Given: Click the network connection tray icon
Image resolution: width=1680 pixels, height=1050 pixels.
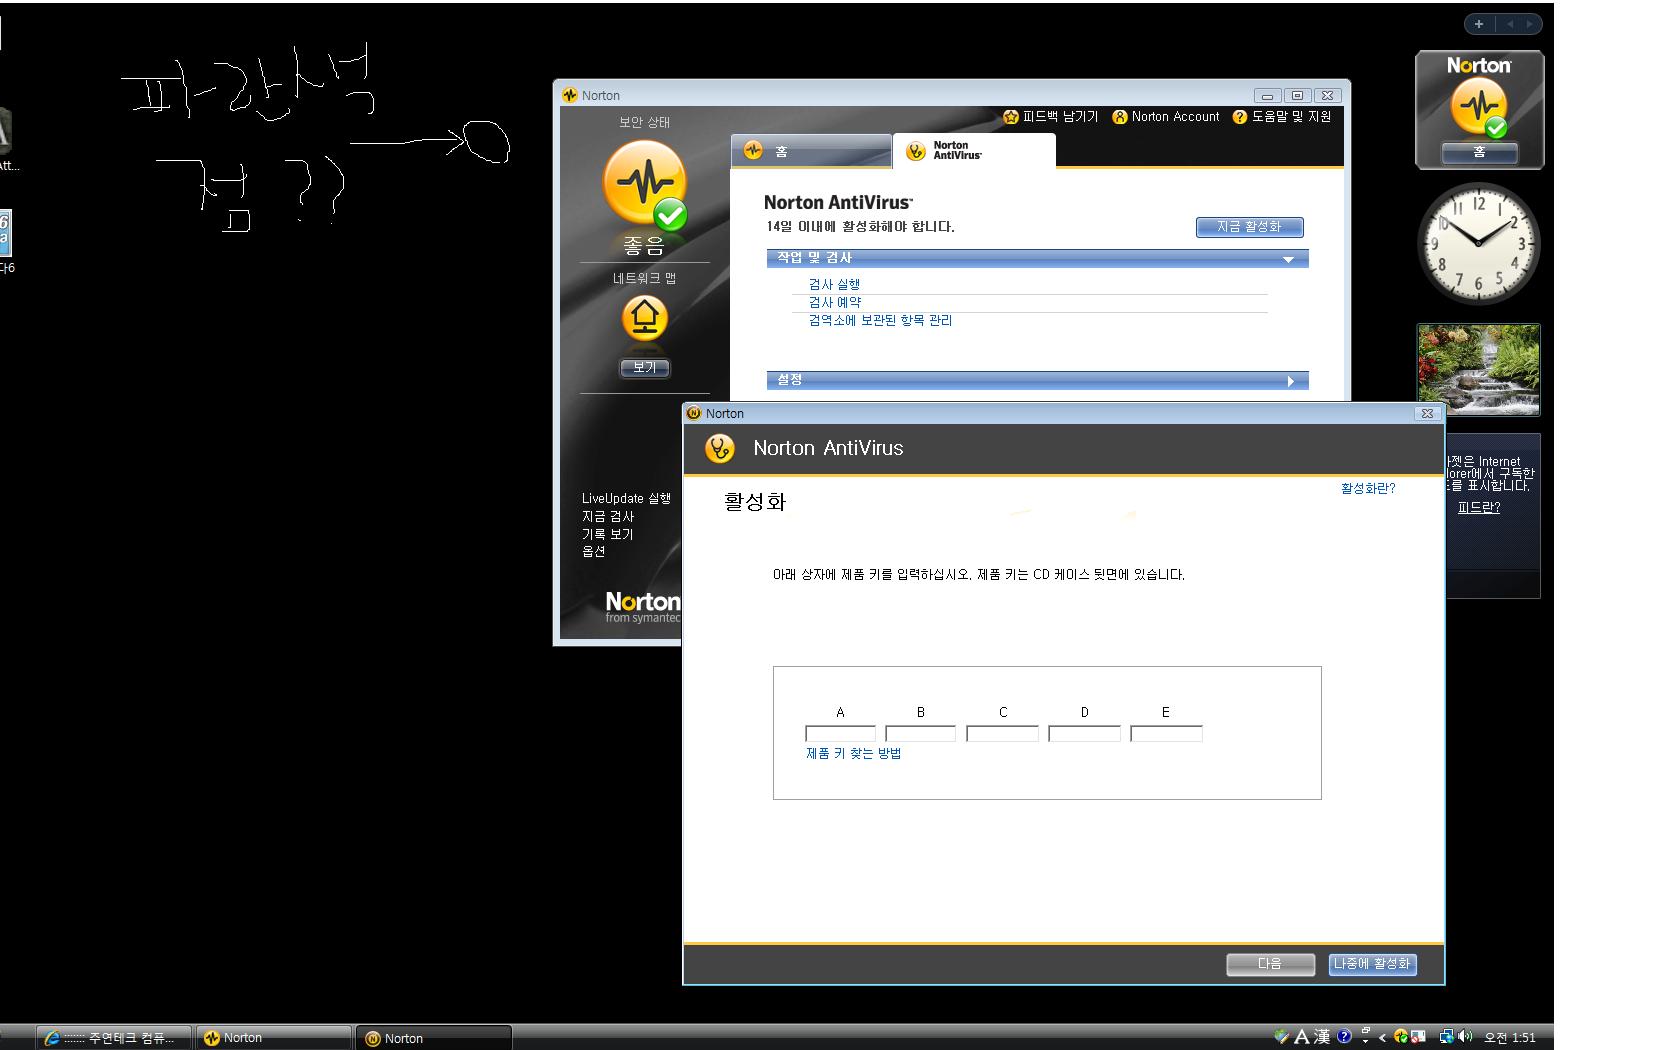Looking at the screenshot, I should coord(1446,1037).
